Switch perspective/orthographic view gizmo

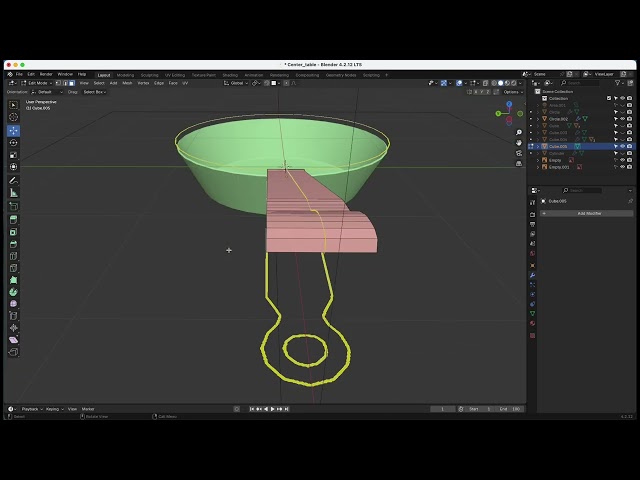[x=519, y=163]
